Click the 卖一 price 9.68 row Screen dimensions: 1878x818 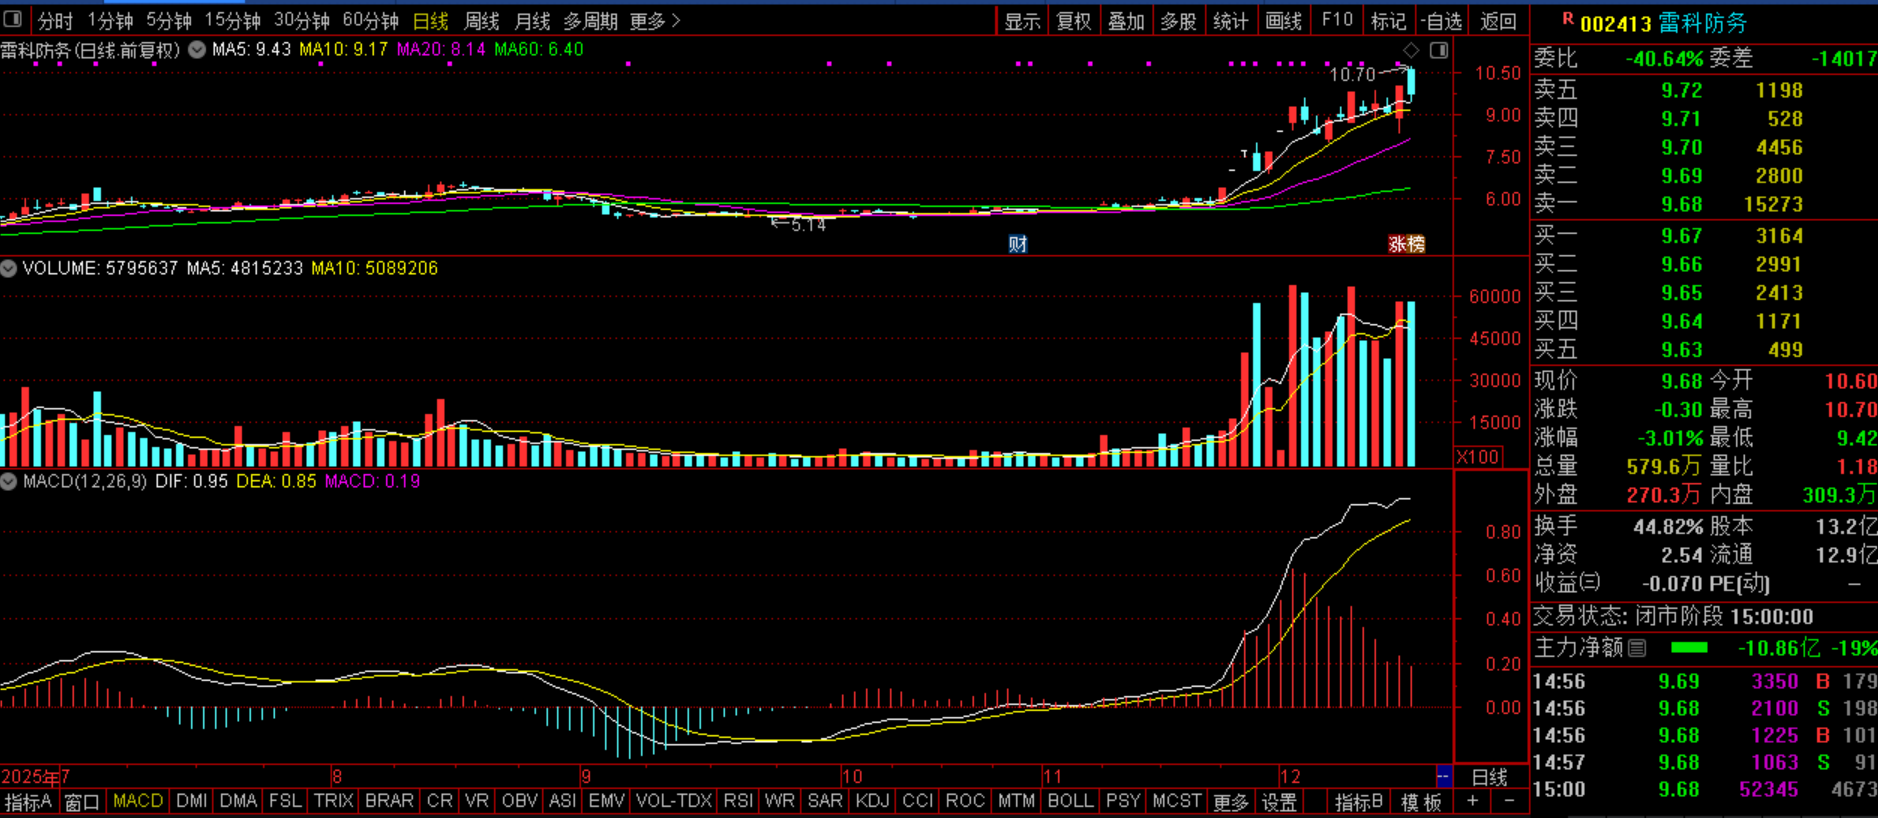tap(1704, 204)
